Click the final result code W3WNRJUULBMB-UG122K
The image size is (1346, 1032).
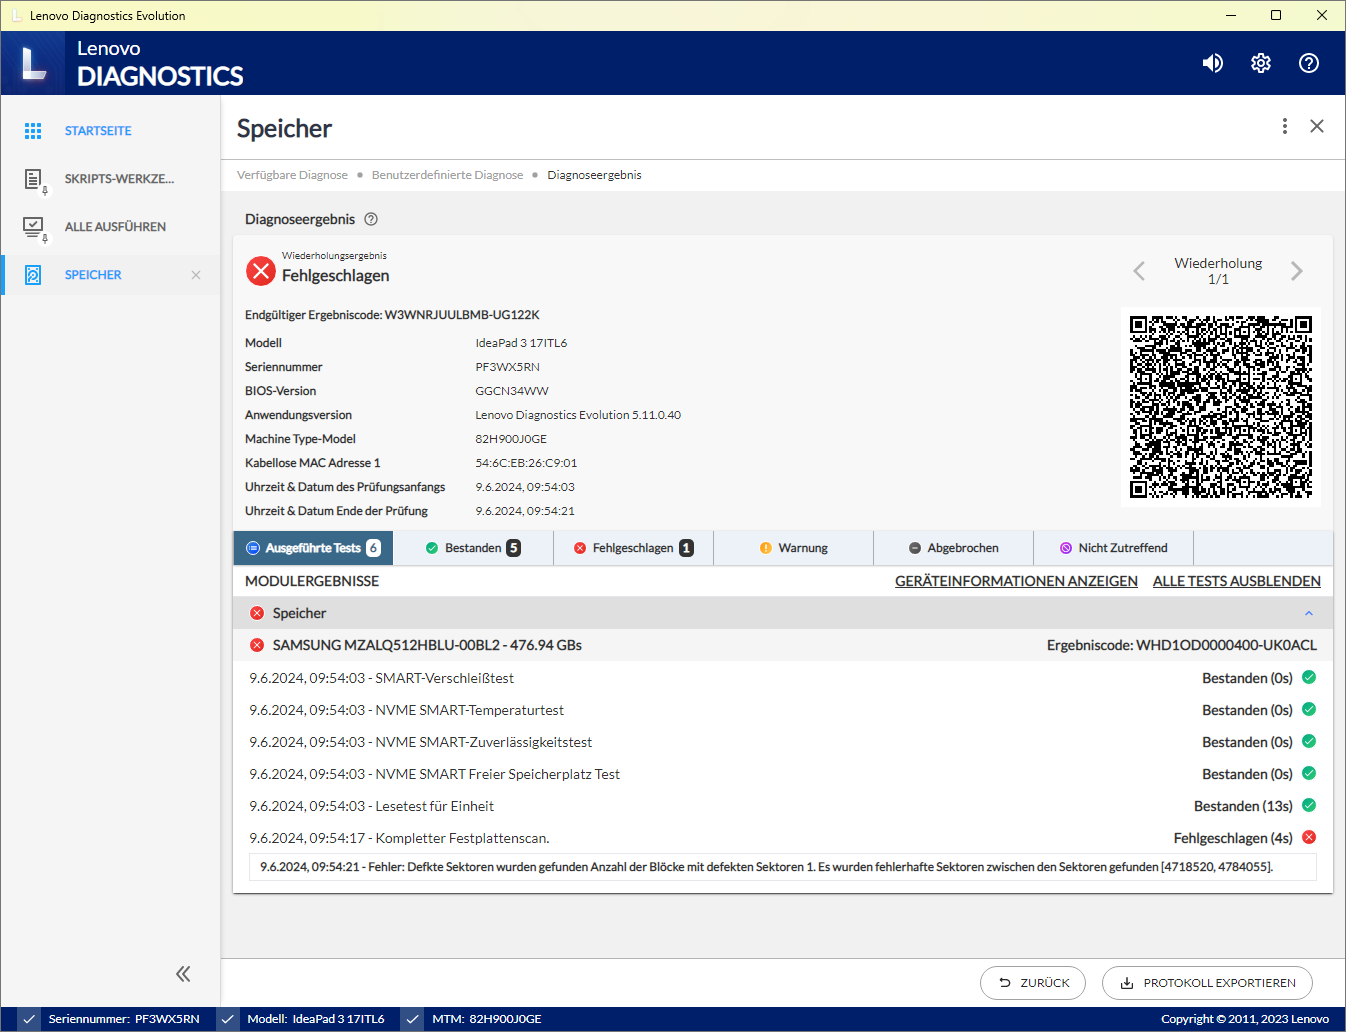462,315
